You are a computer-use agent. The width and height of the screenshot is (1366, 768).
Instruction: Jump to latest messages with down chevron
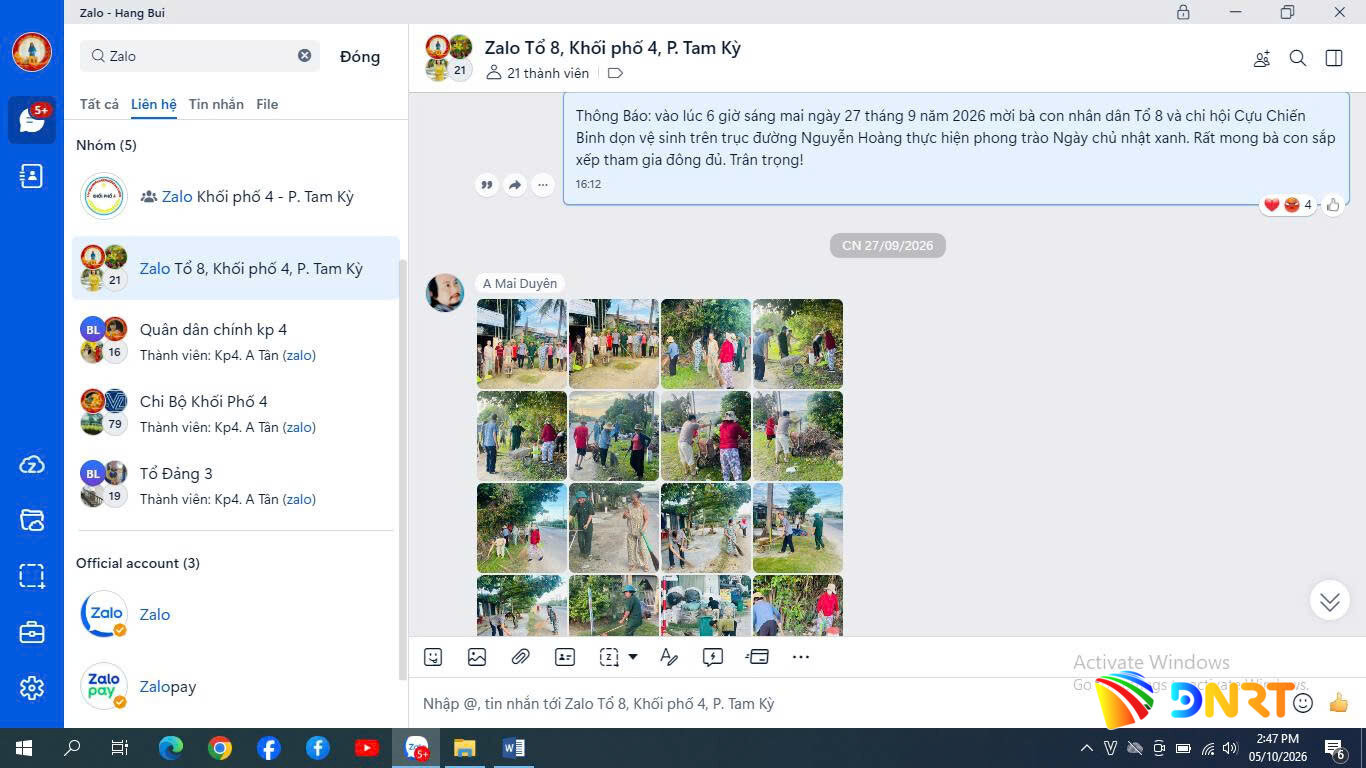tap(1329, 601)
